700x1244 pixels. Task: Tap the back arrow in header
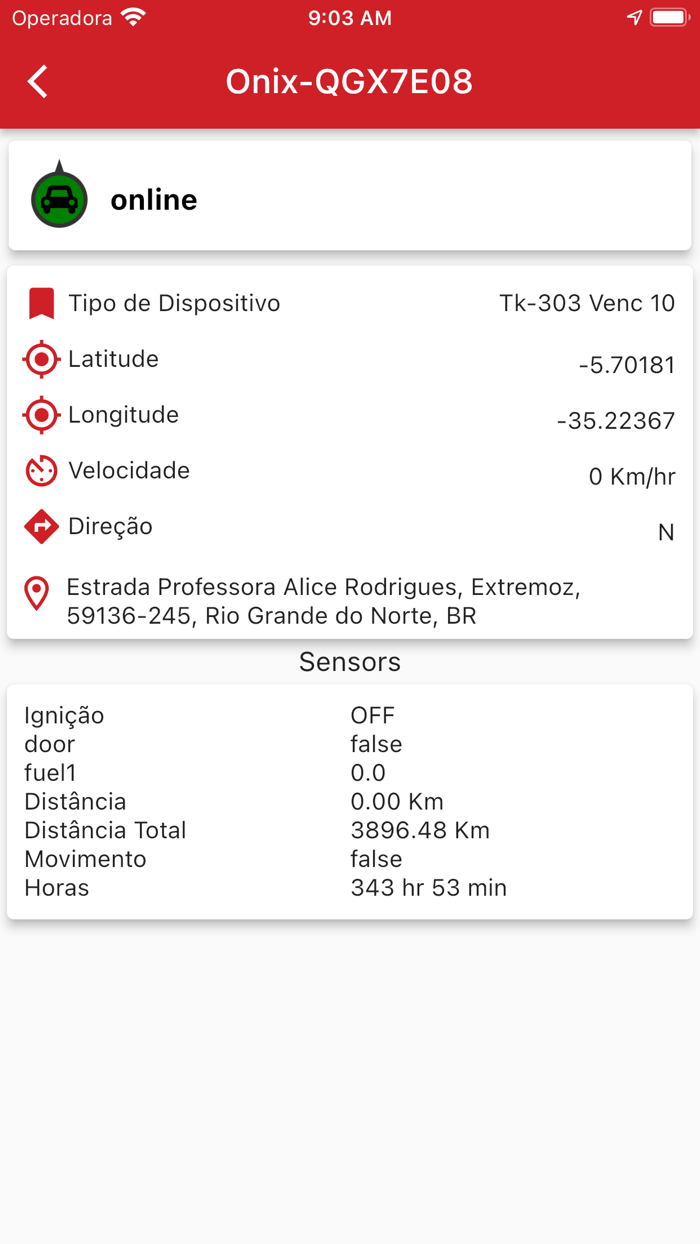pos(38,82)
